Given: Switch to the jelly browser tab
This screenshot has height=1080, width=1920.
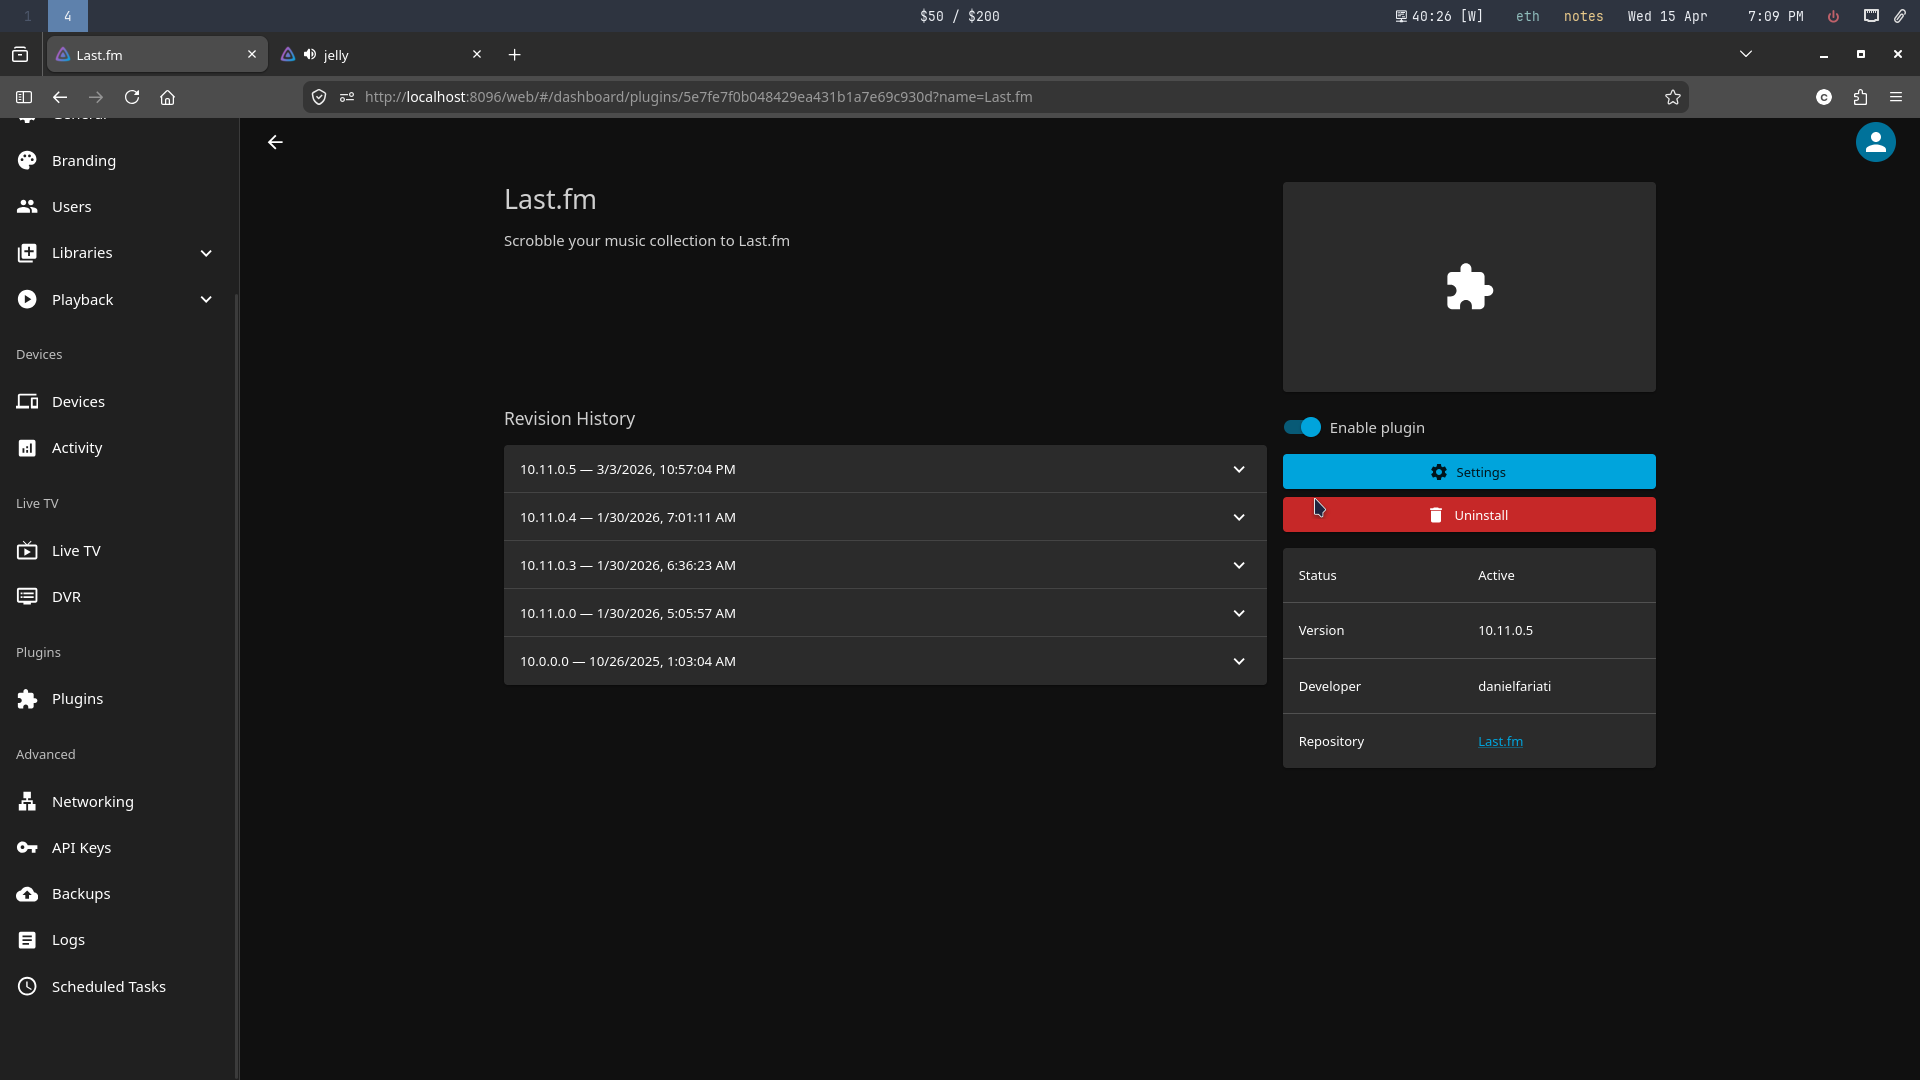Looking at the screenshot, I should pyautogui.click(x=382, y=55).
